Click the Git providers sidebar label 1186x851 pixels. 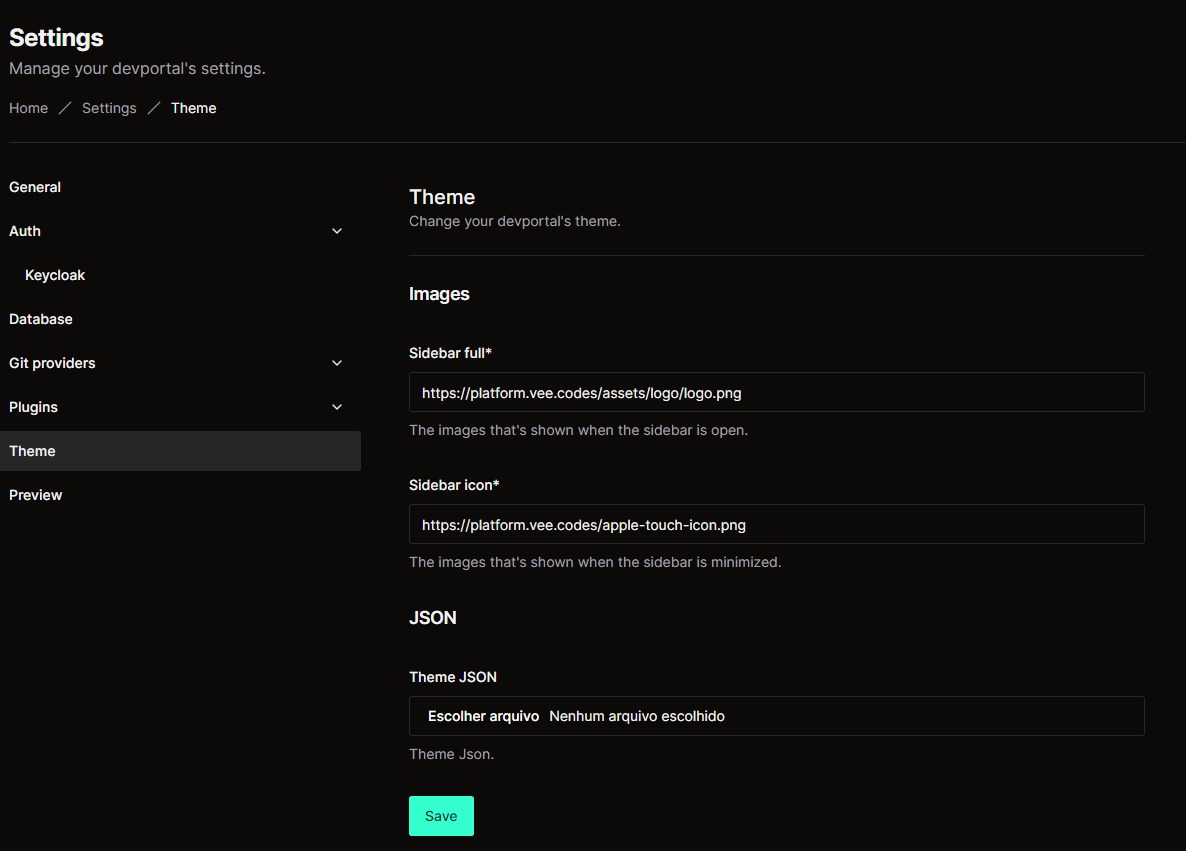point(52,363)
